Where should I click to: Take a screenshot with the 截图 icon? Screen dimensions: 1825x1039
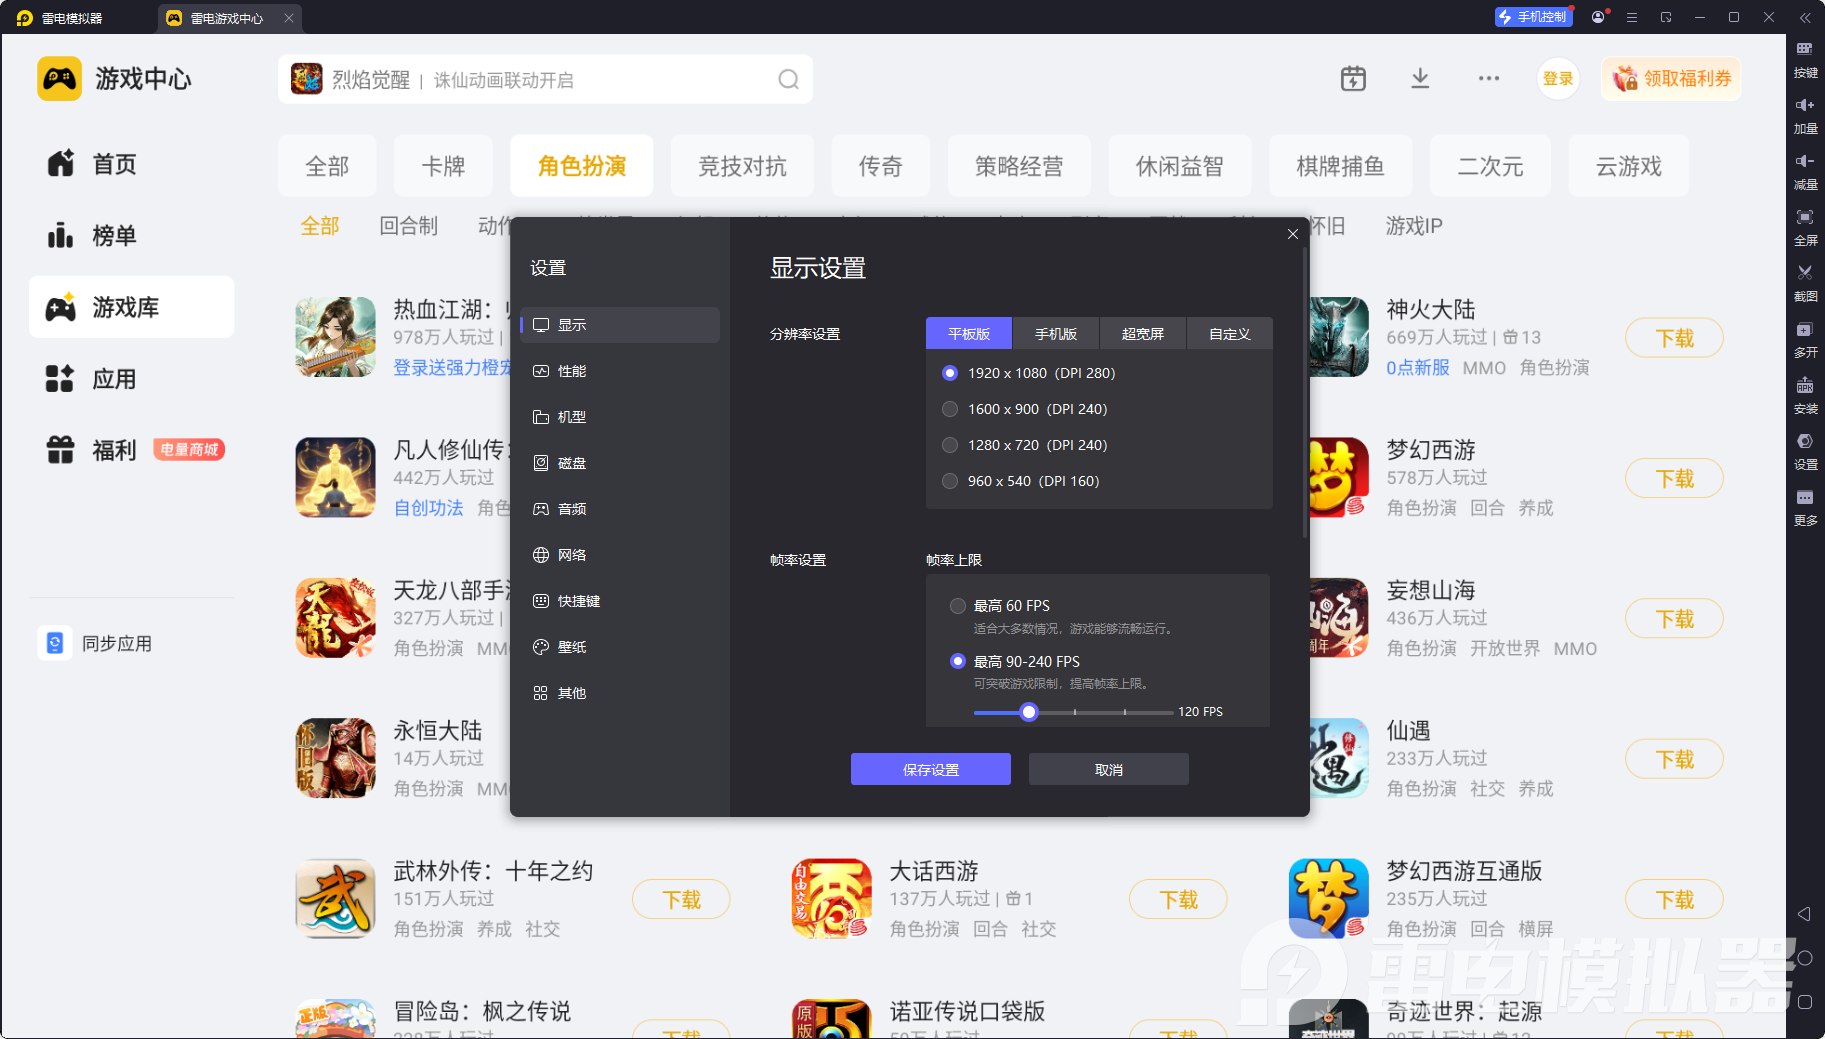(x=1805, y=283)
